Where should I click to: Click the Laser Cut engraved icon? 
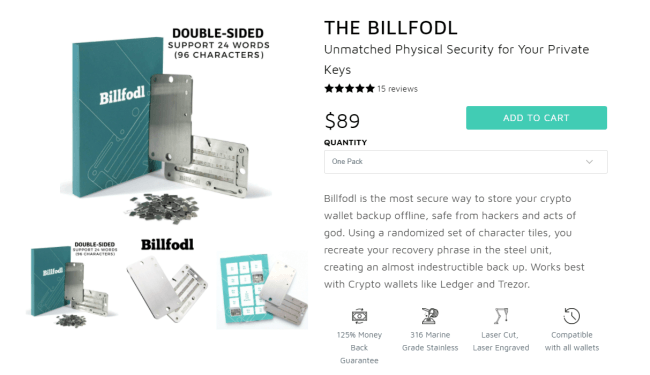pos(501,316)
